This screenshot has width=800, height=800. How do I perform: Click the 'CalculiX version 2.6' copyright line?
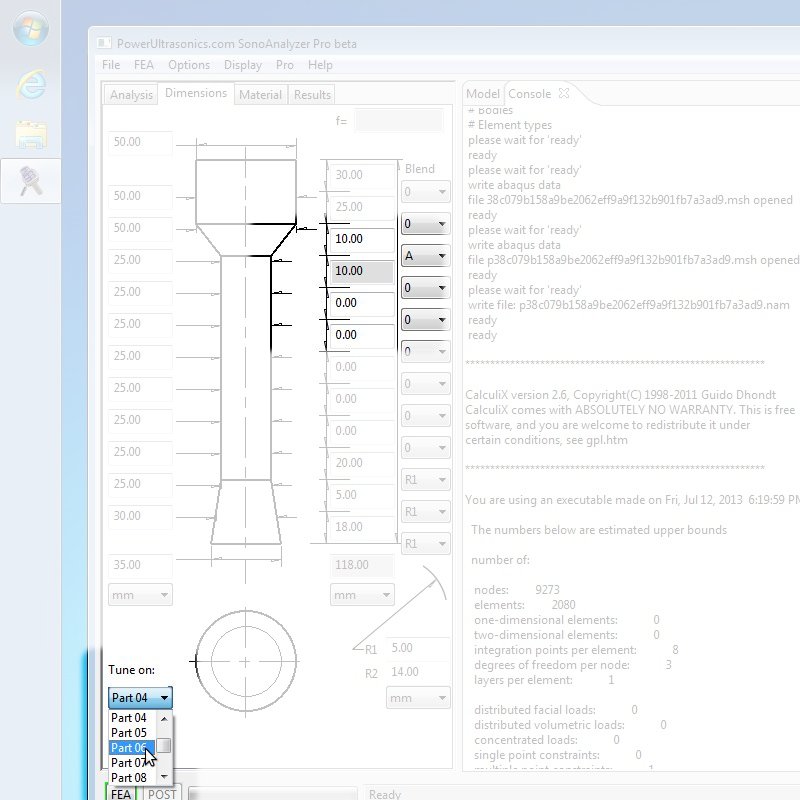[620, 395]
